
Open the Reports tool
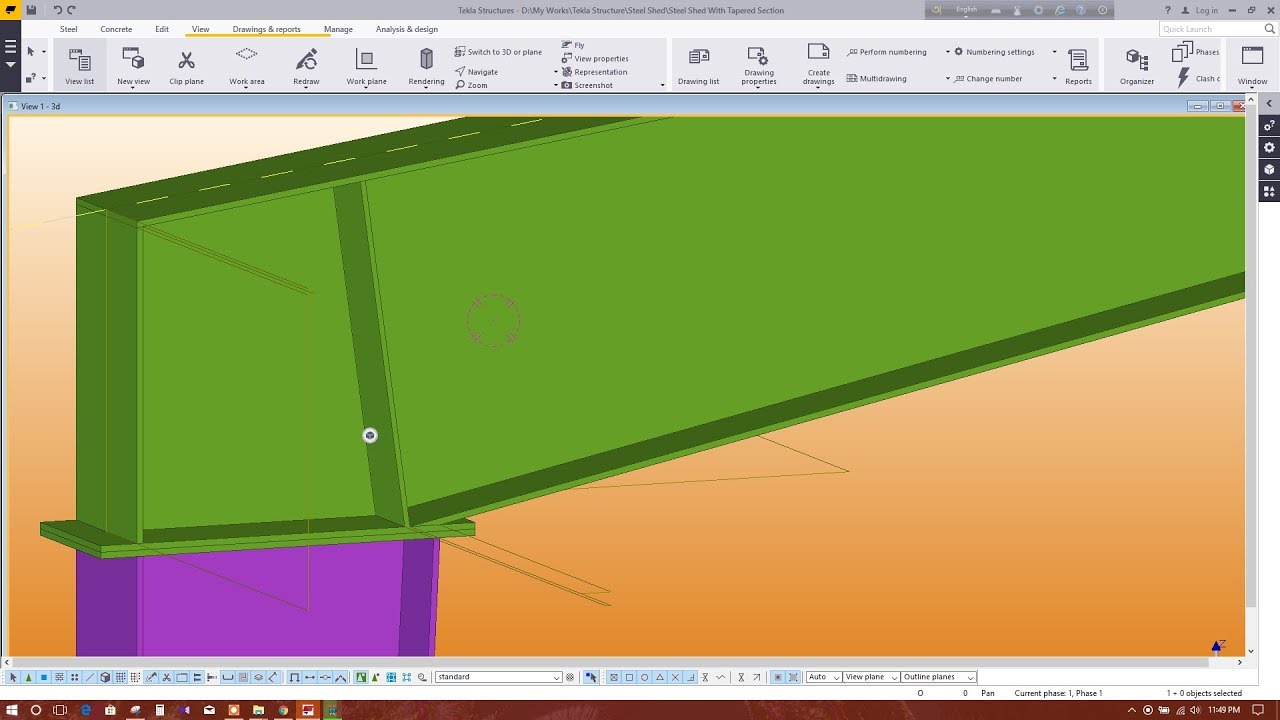(x=1076, y=62)
